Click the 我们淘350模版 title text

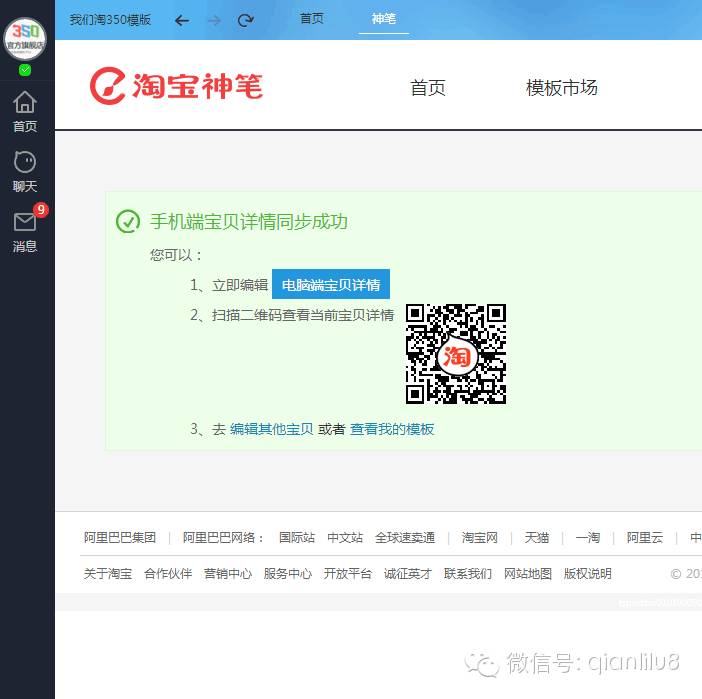pyautogui.click(x=110, y=20)
